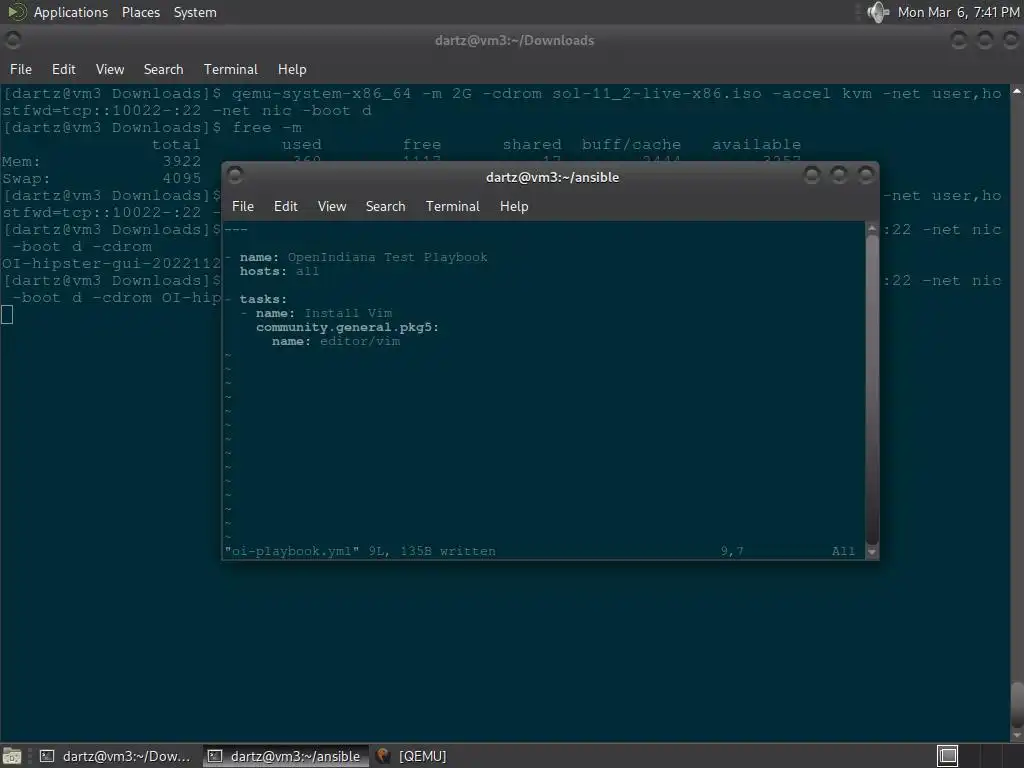Open Terminal menu in ansible terminal
This screenshot has height=768, width=1024.
point(453,206)
